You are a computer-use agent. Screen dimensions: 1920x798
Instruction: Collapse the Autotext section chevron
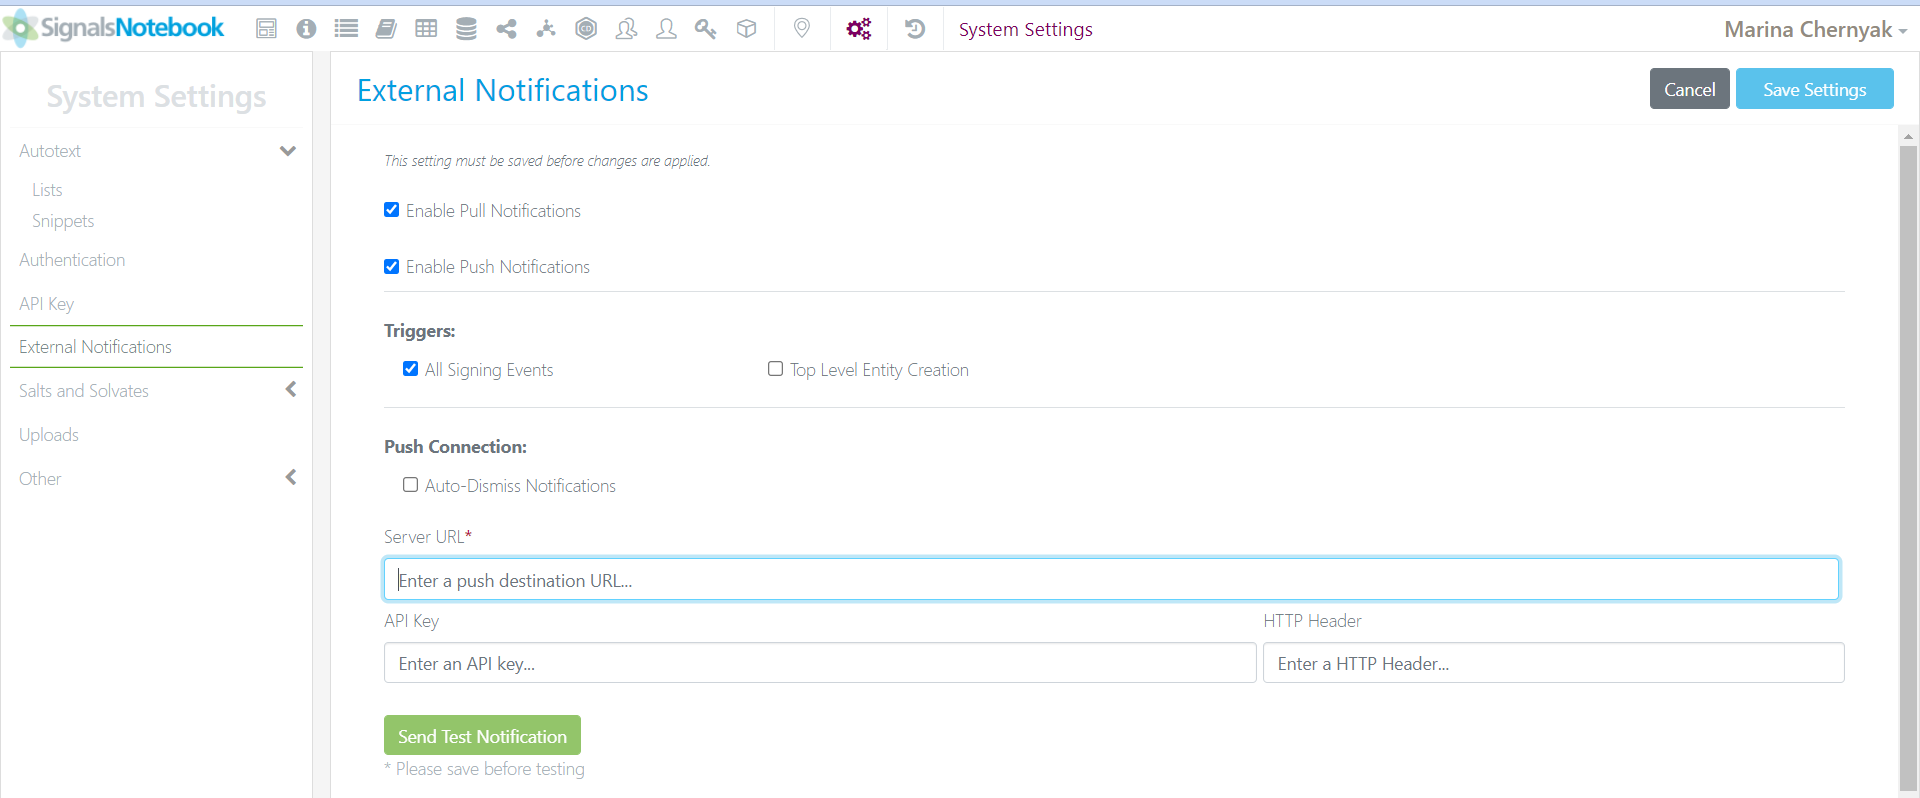(288, 151)
